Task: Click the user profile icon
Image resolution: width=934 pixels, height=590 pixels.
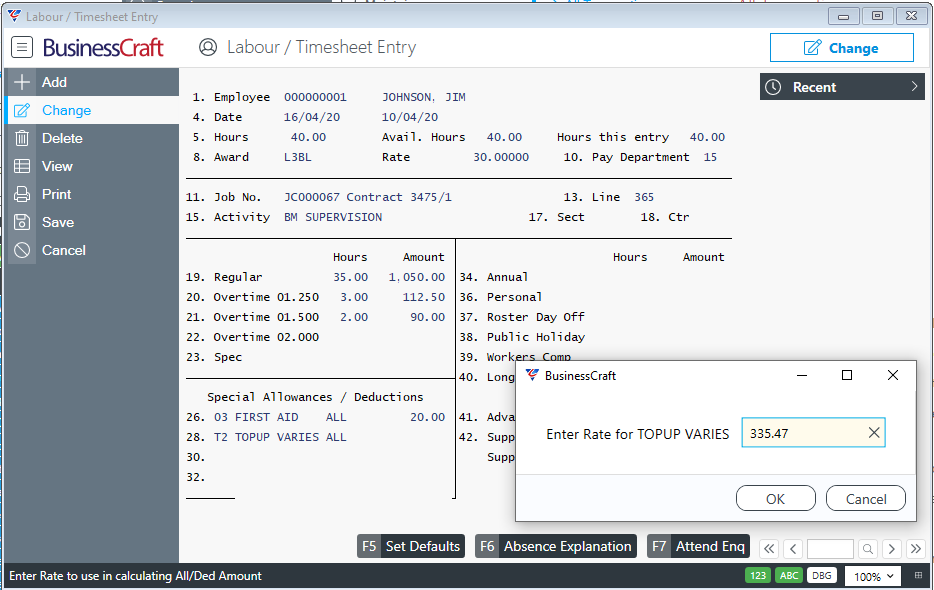Action: pos(208,47)
